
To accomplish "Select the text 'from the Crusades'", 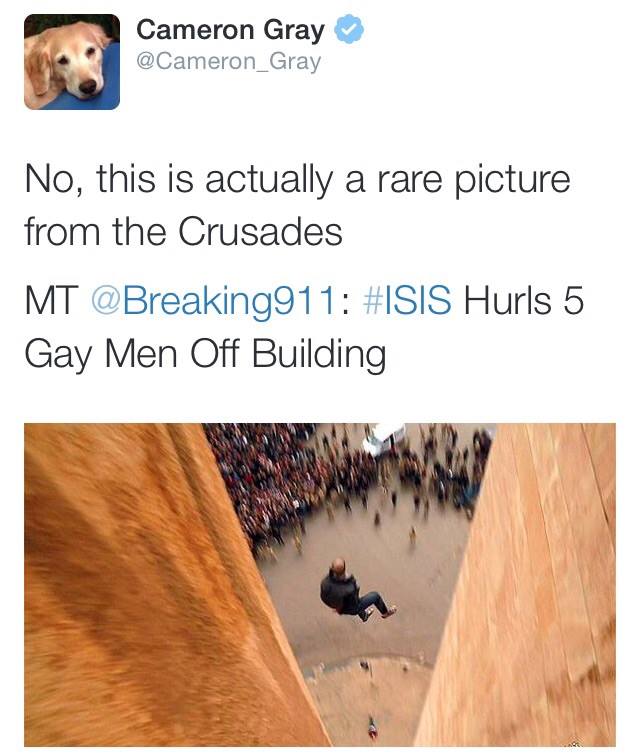I will pos(183,232).
